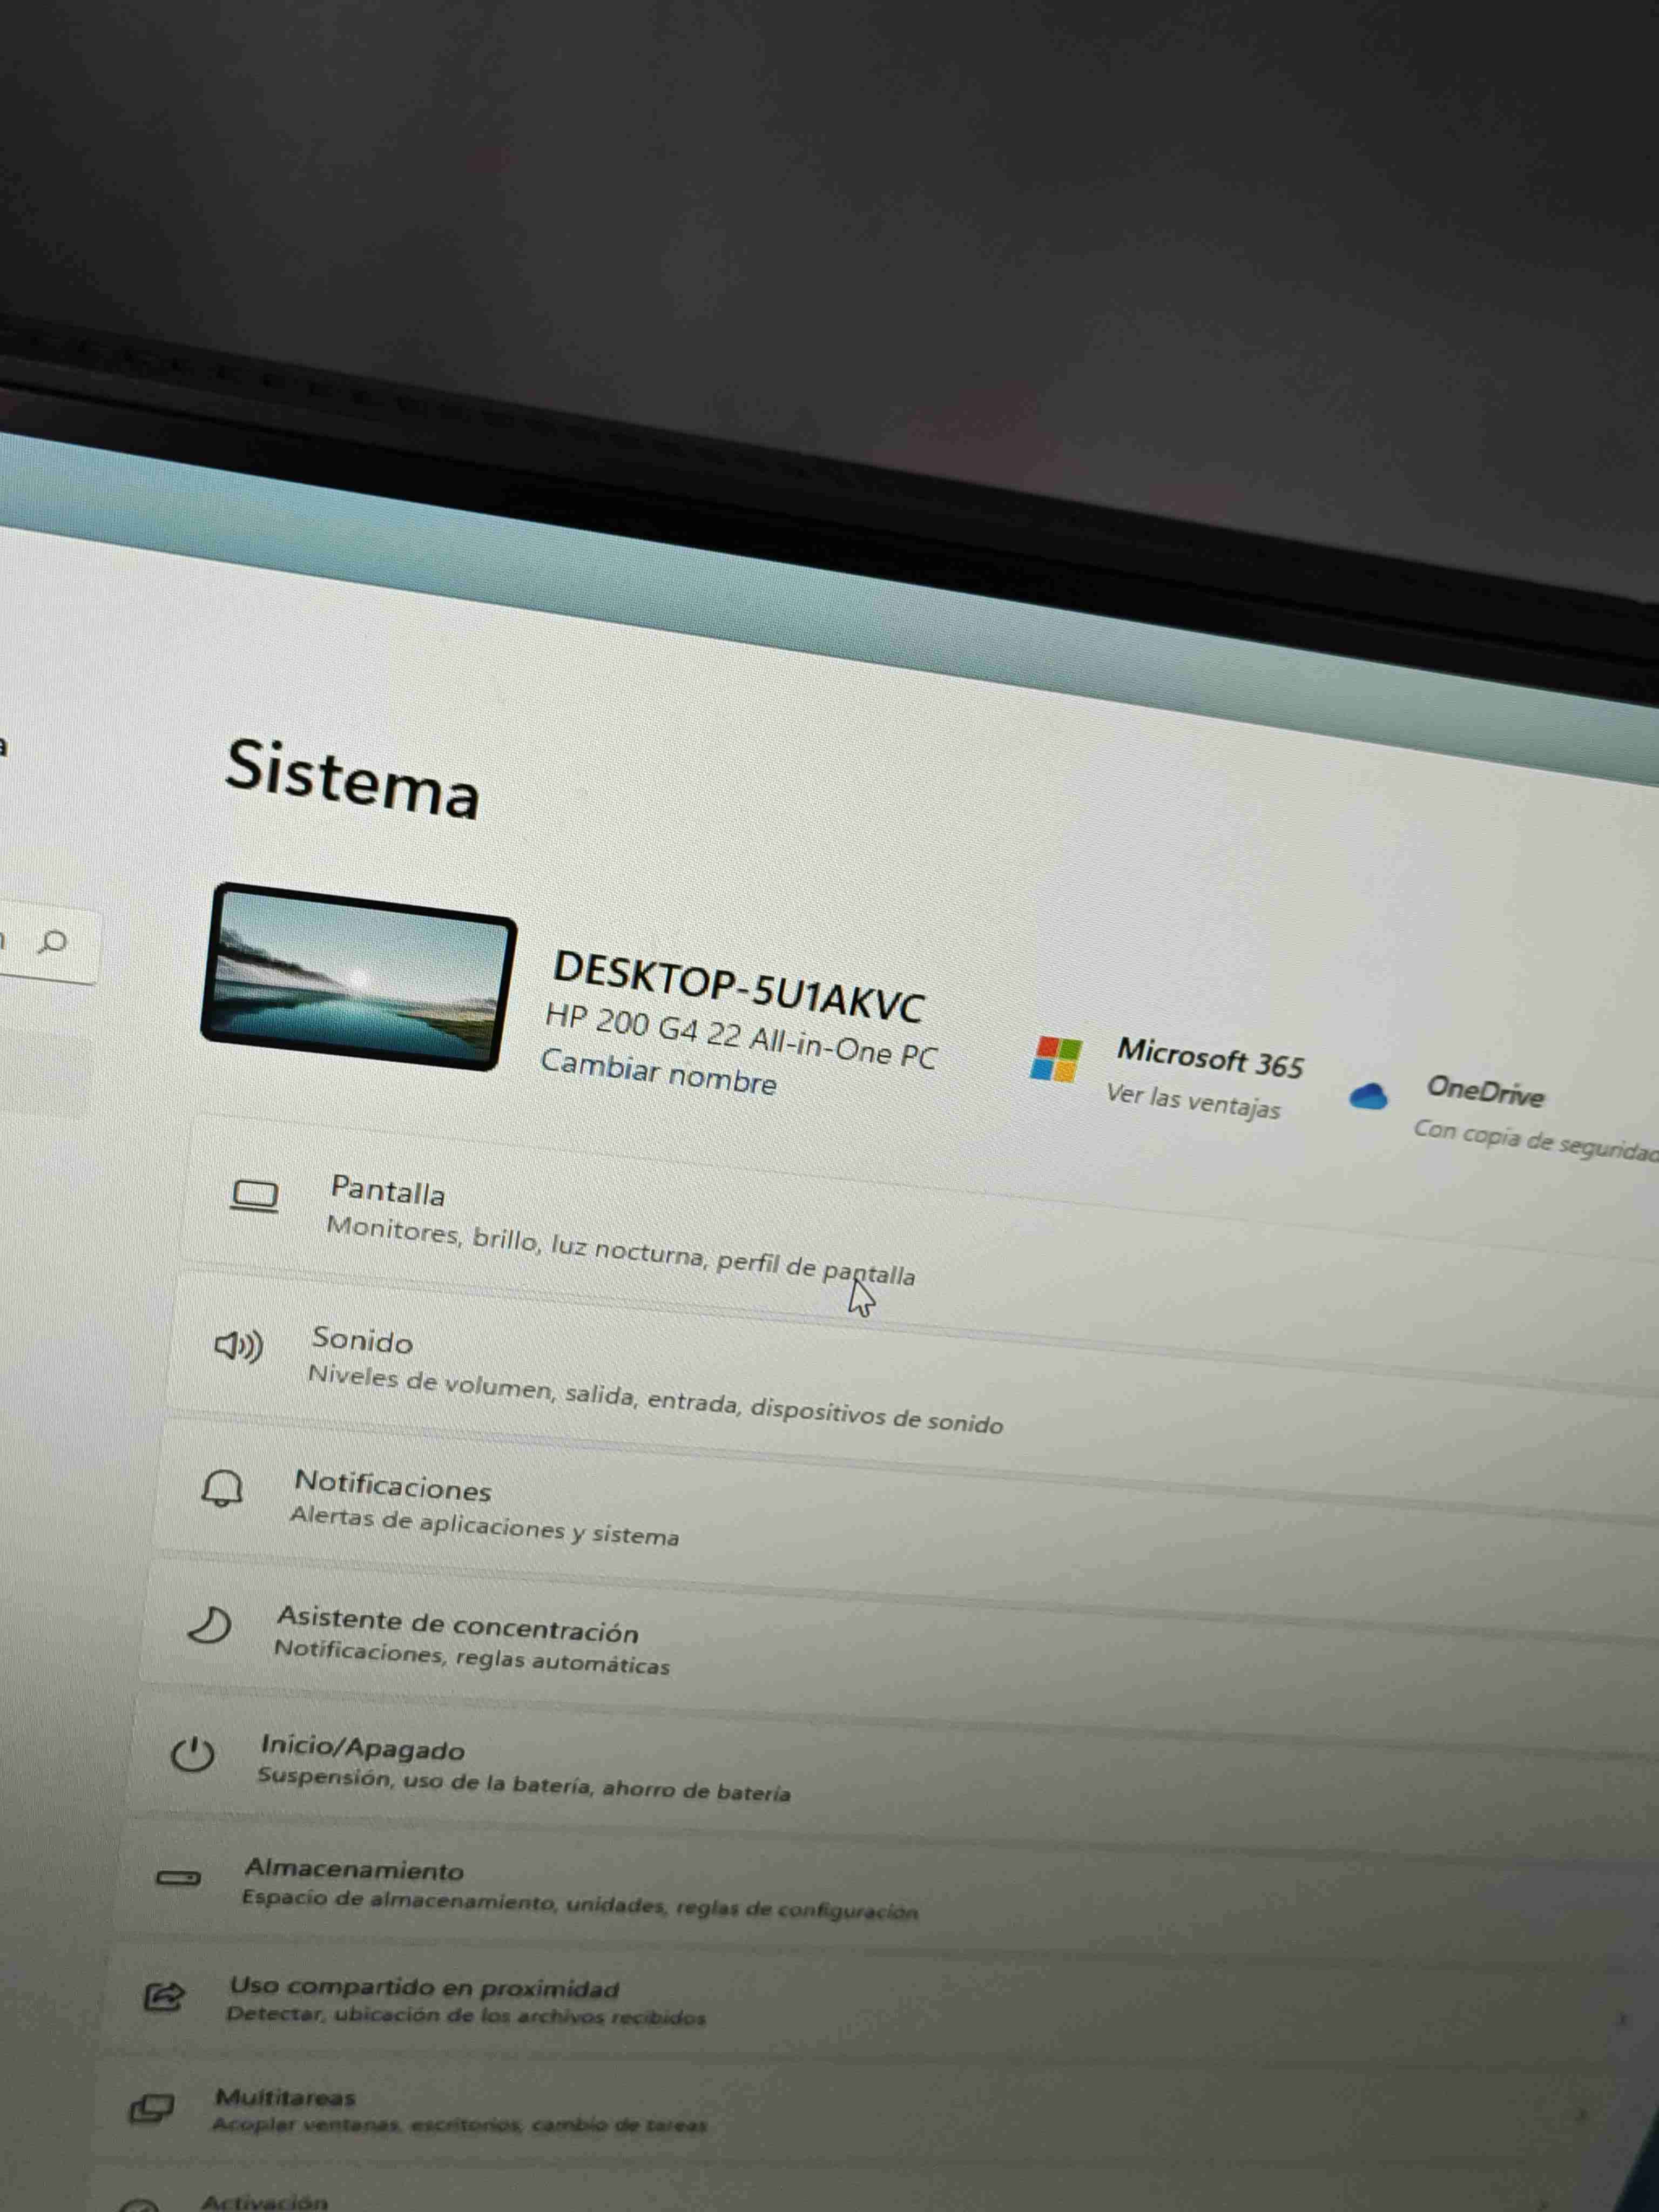
Task: Click 'Monitores, brillo, luz nocturna' description
Action: pos(620,1251)
